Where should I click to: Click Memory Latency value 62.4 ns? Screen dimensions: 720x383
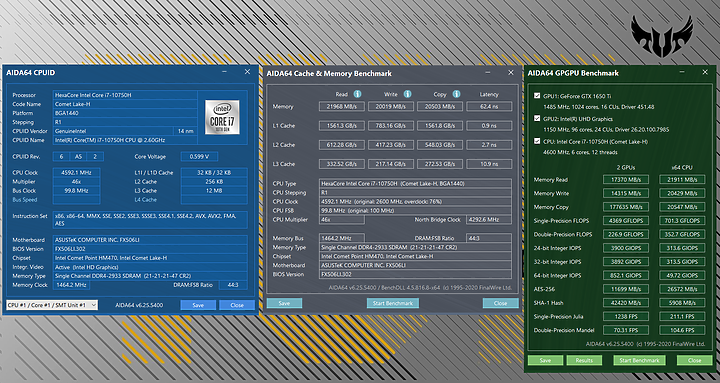pyautogui.click(x=489, y=107)
